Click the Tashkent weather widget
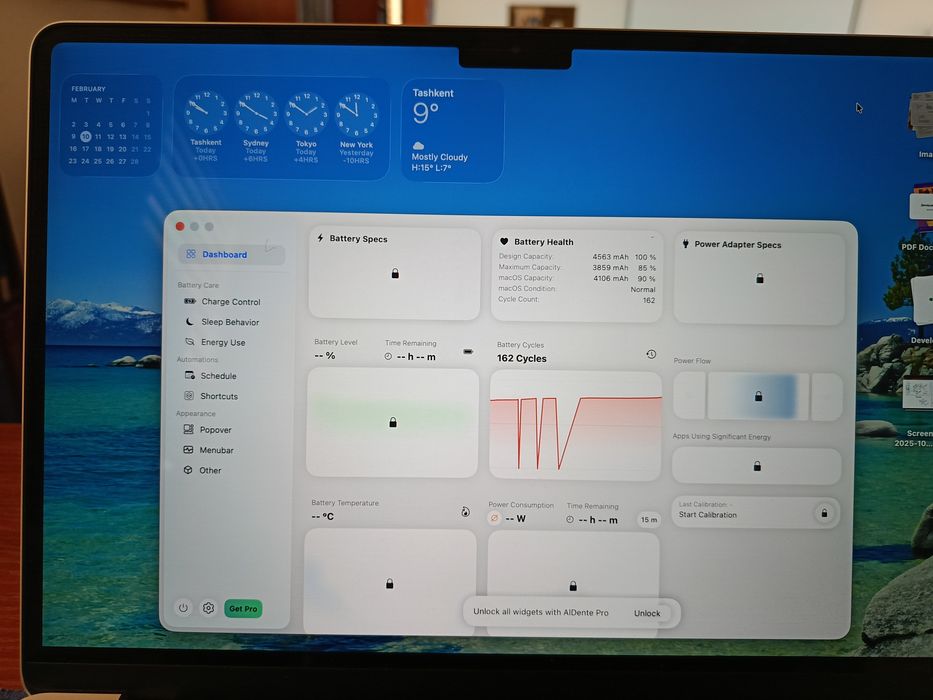 pos(452,130)
